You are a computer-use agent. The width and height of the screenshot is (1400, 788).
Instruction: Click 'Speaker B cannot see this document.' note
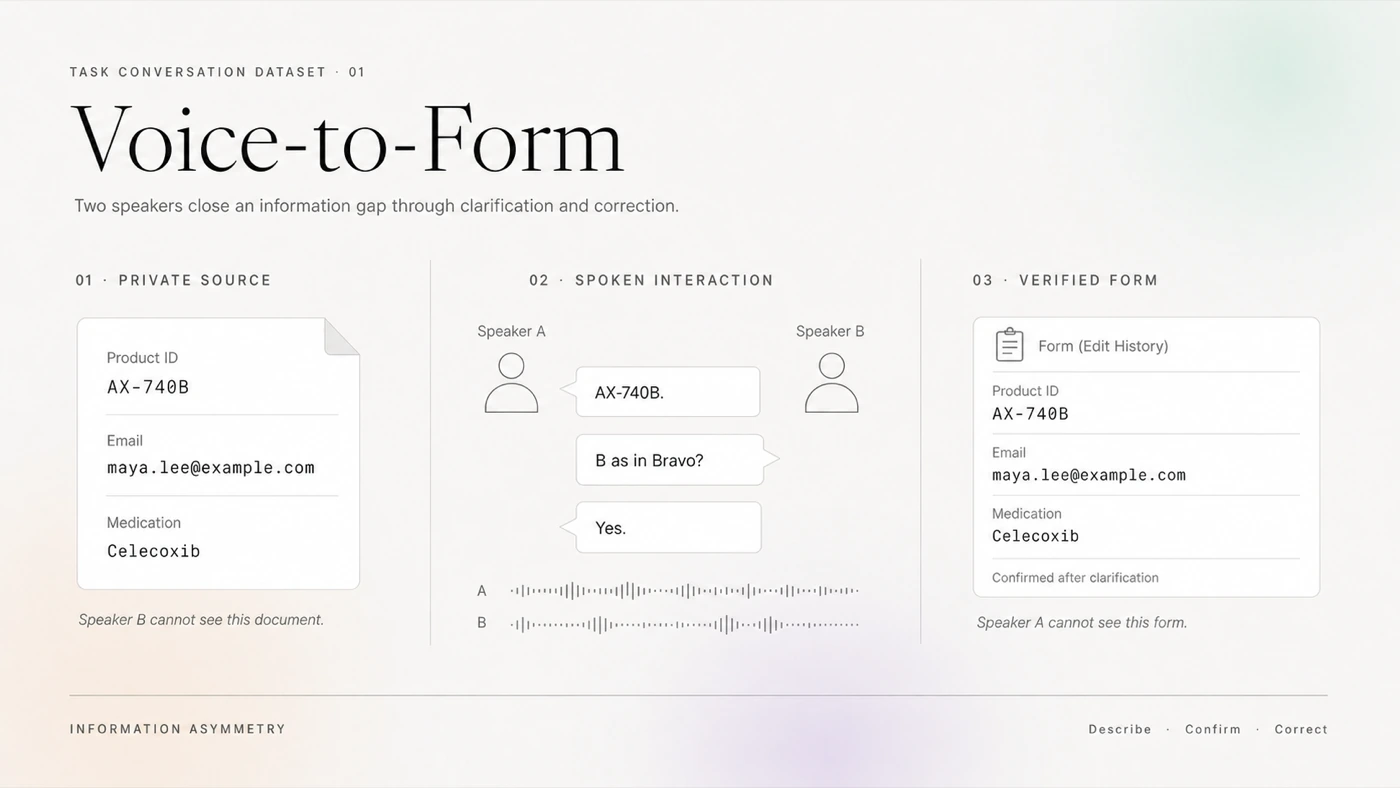(201, 620)
